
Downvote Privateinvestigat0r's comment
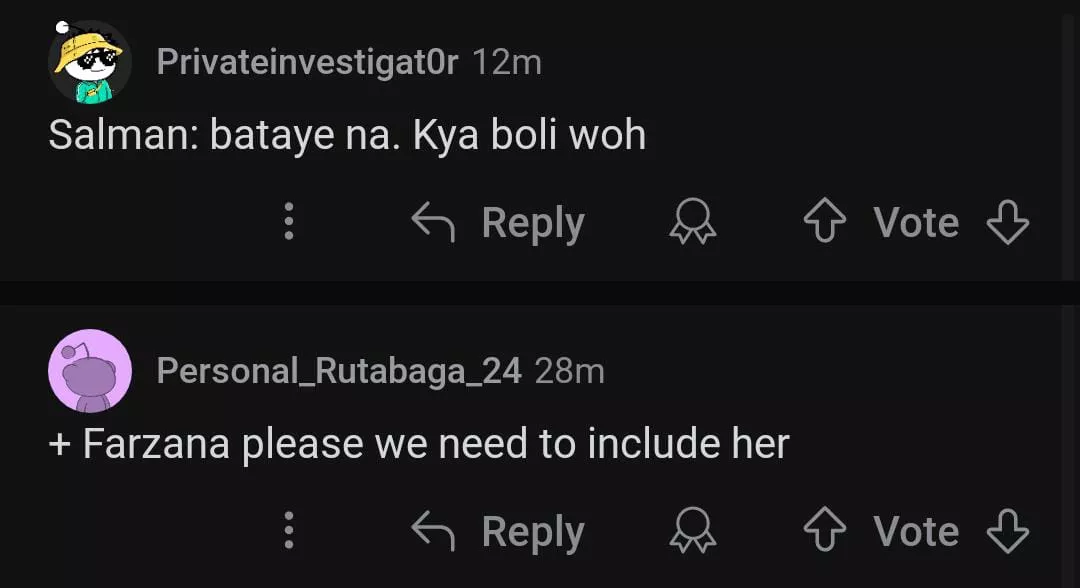[1007, 223]
